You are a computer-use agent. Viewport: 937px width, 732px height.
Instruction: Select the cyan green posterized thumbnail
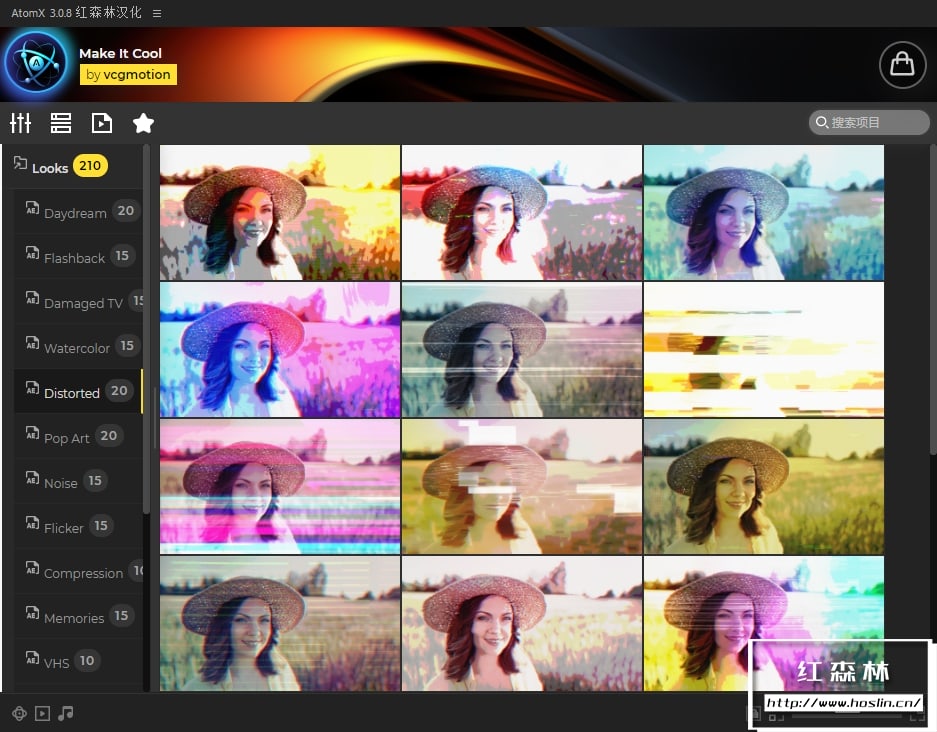point(764,212)
